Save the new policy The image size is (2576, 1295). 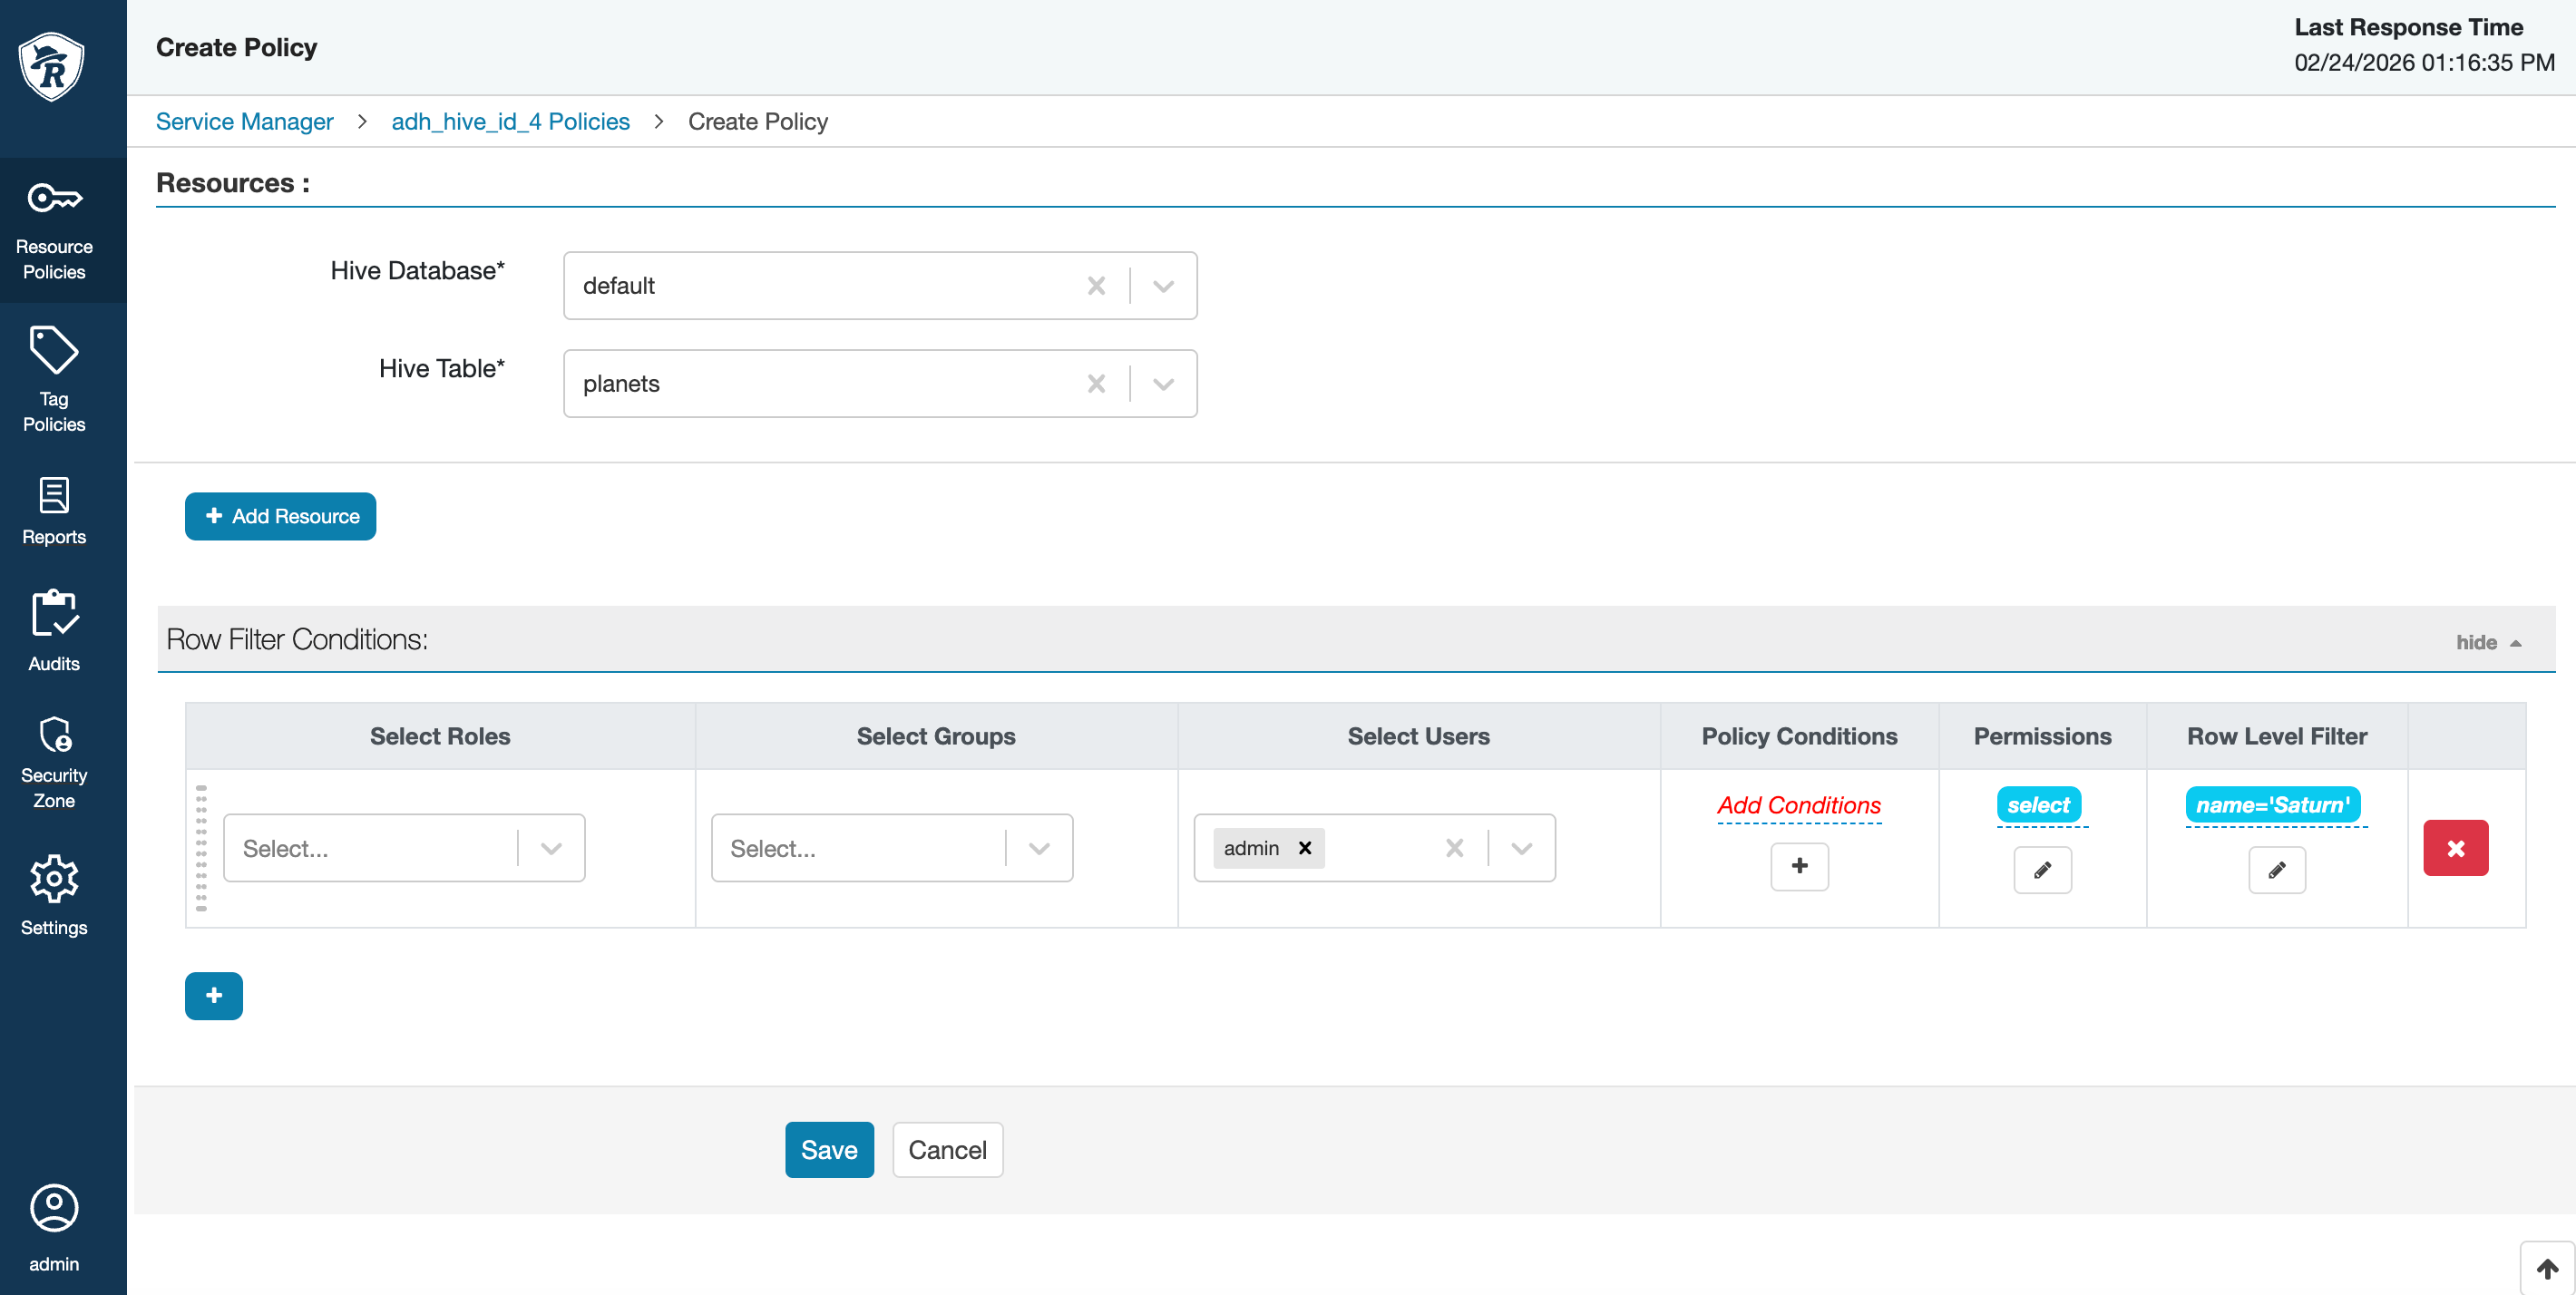(829, 1149)
